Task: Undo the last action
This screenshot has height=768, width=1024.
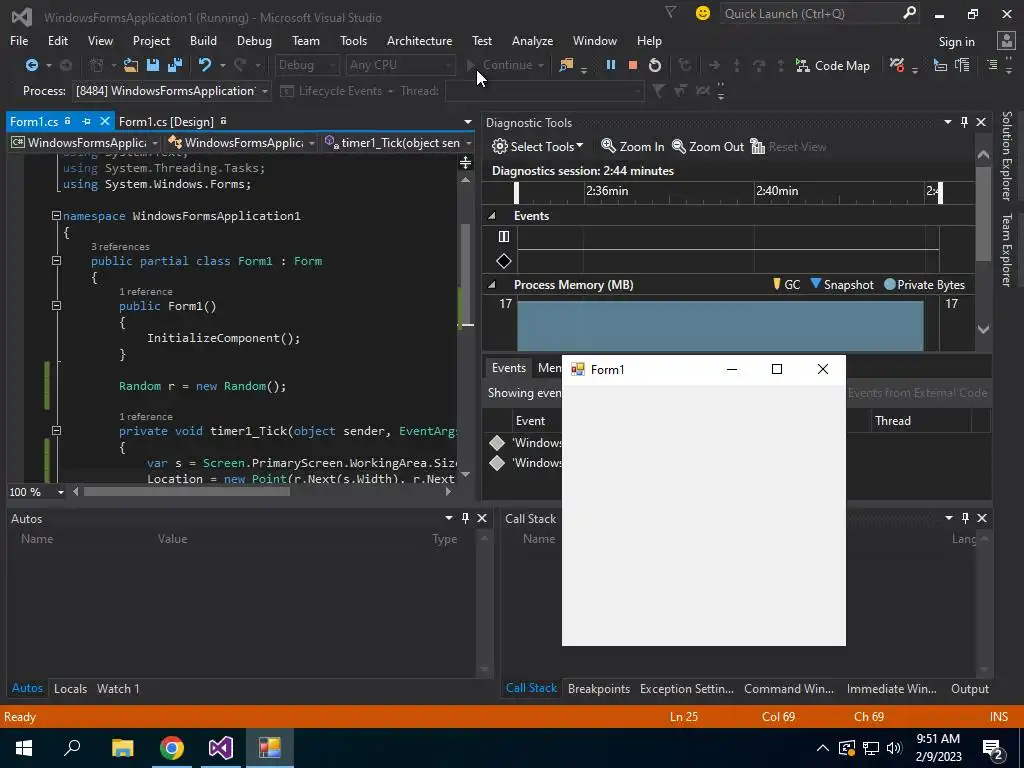Action: [205, 65]
